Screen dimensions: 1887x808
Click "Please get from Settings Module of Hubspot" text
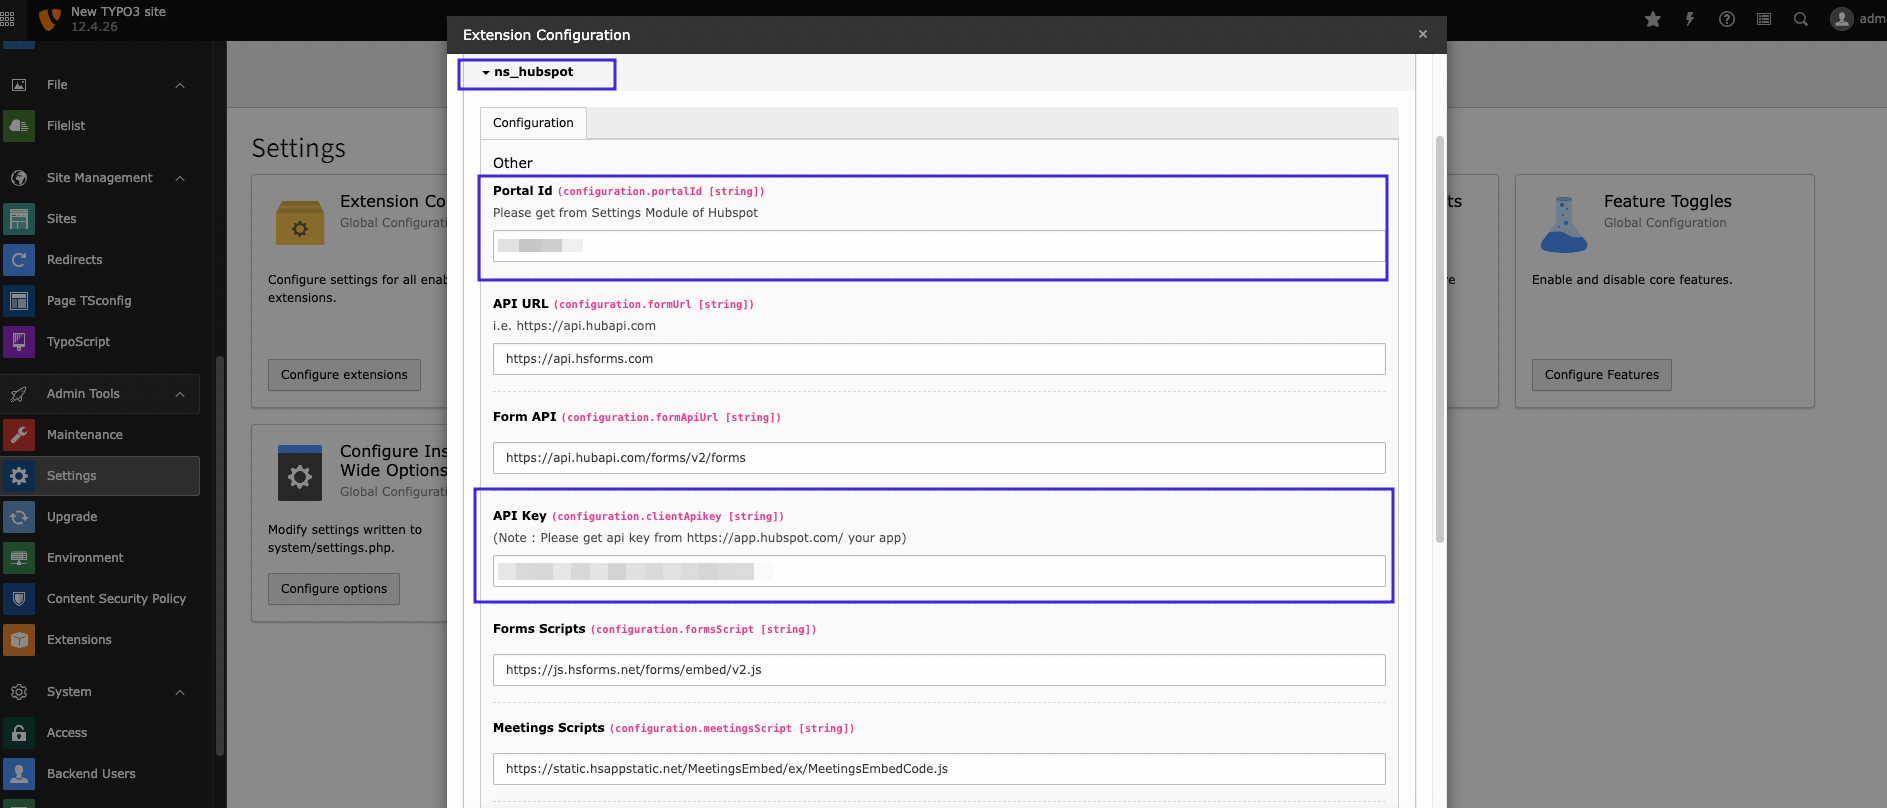625,213
